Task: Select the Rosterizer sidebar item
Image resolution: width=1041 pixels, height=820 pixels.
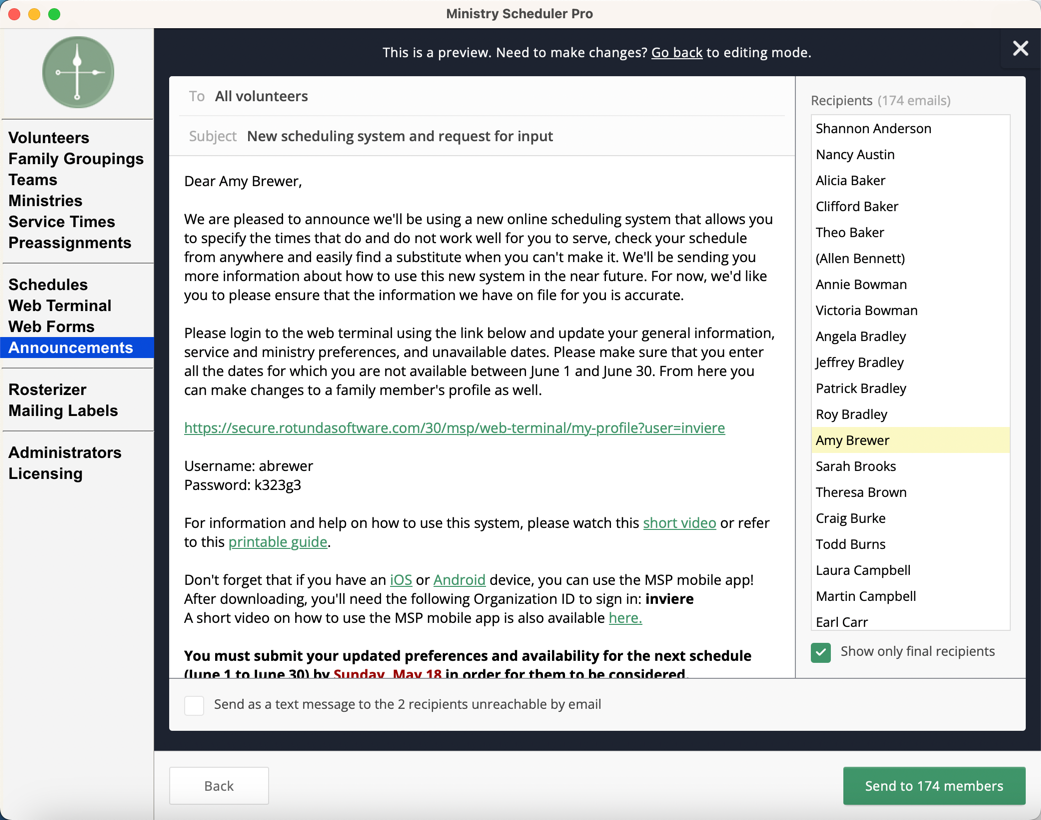Action: click(47, 389)
